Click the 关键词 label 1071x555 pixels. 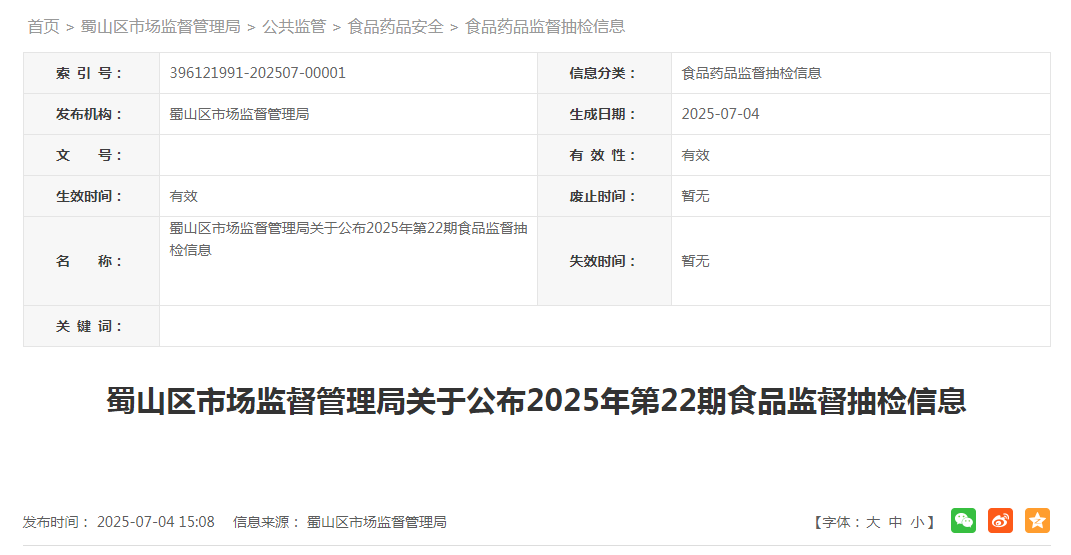coord(89,326)
